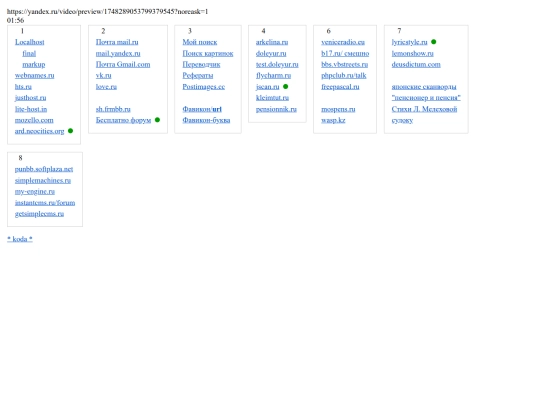
Task: Visit webnames.ru link
Action: [x=34, y=75]
